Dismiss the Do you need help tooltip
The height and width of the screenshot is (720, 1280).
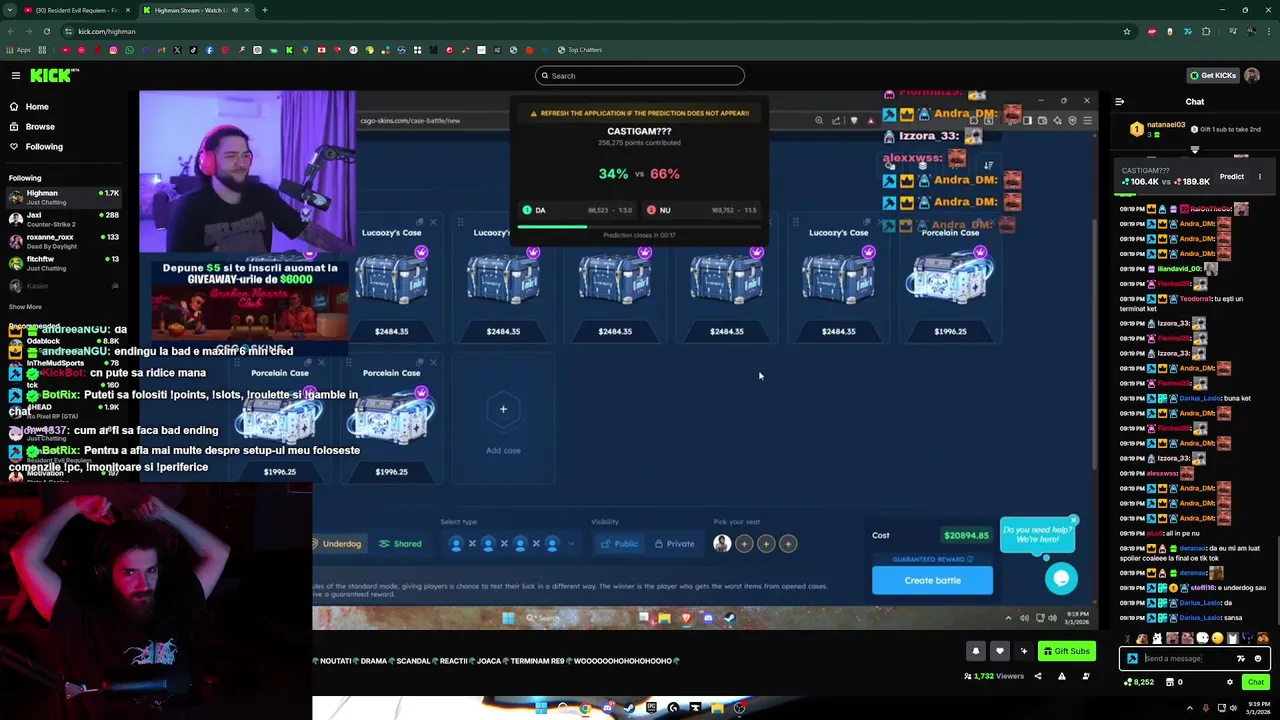pos(1073,521)
